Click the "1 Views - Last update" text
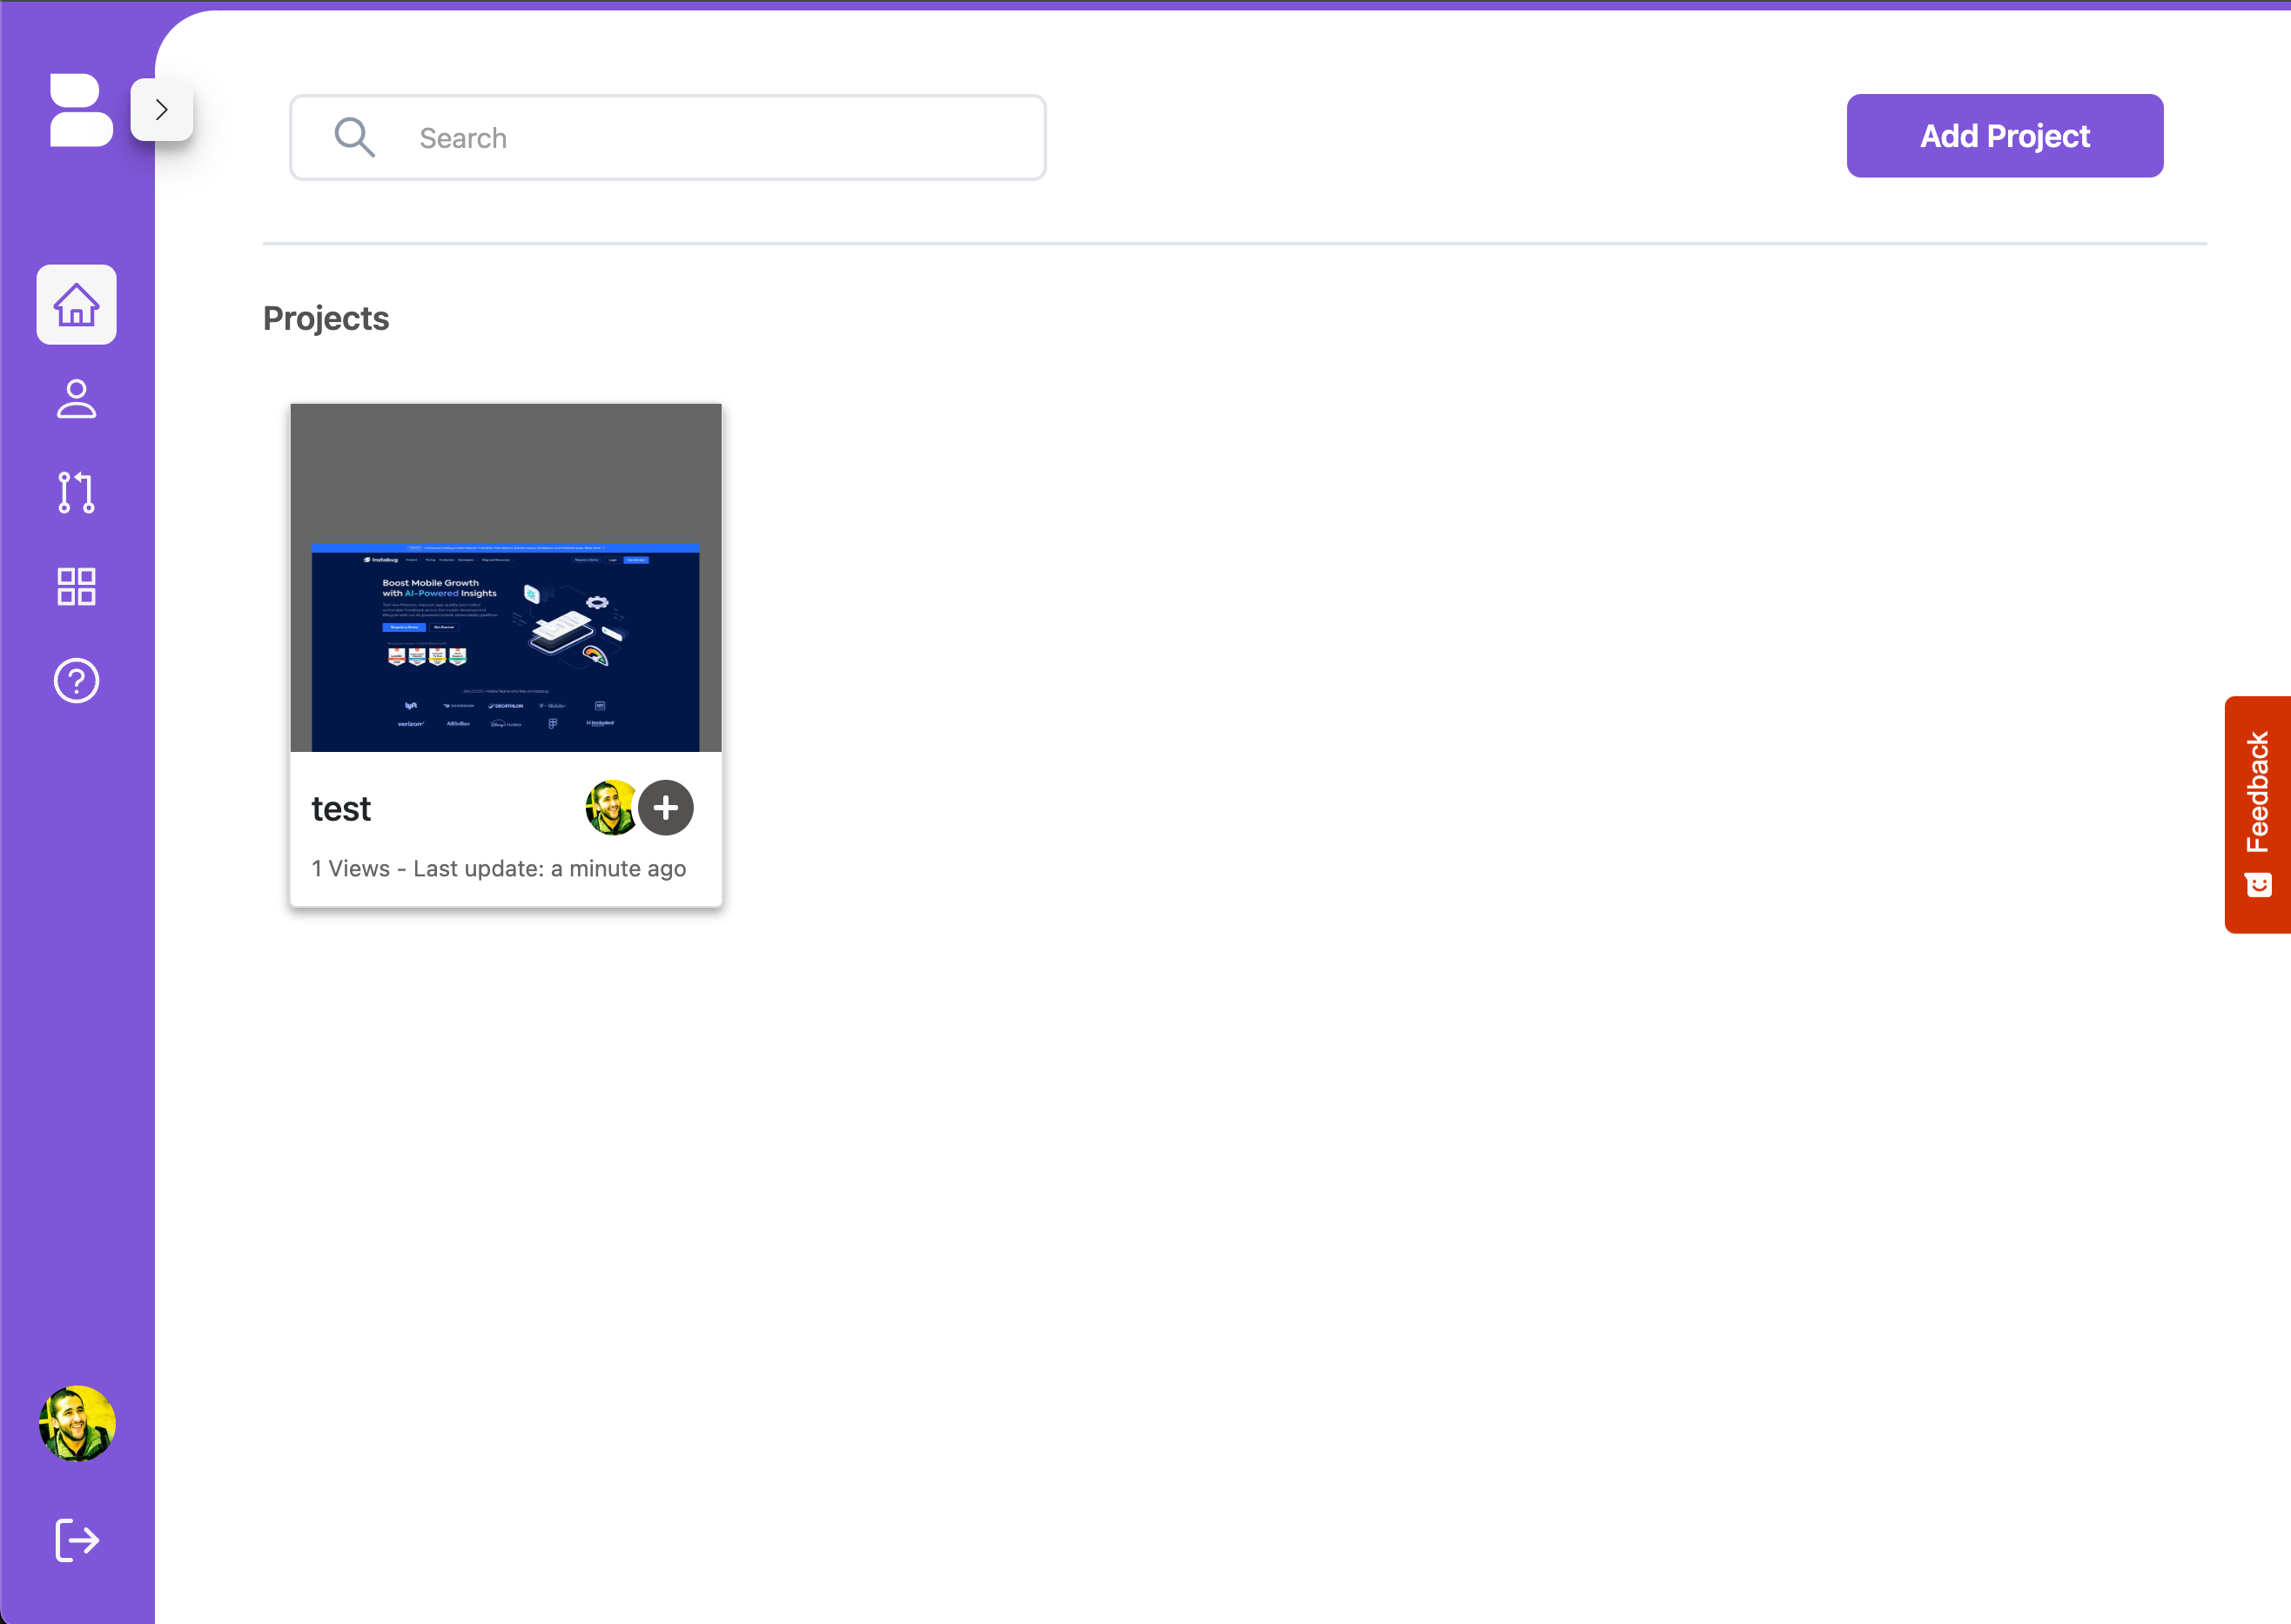Screen dimensions: 2291x1624 pyautogui.click(x=499, y=869)
